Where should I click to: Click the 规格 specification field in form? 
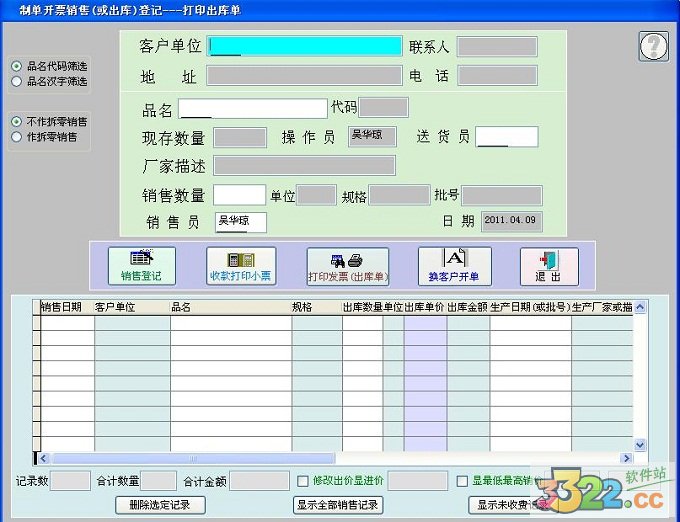[399, 195]
